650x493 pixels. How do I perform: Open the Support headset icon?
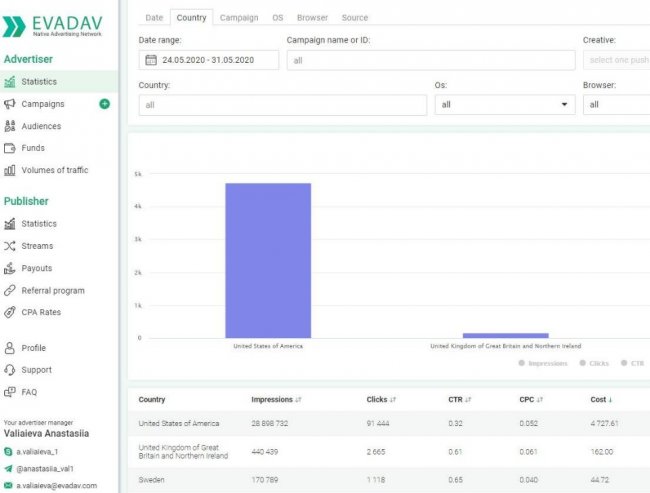[10, 370]
